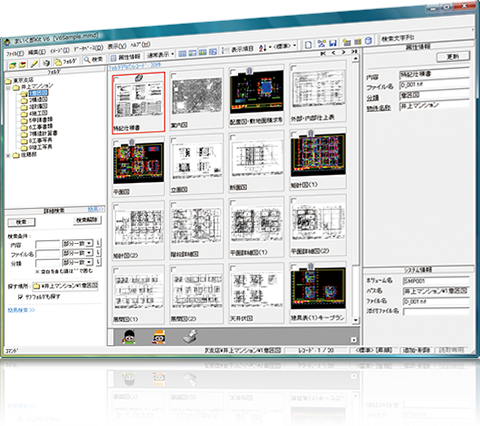
Task: Click the yellow folder-list icon beside save
Action: pos(347,42)
